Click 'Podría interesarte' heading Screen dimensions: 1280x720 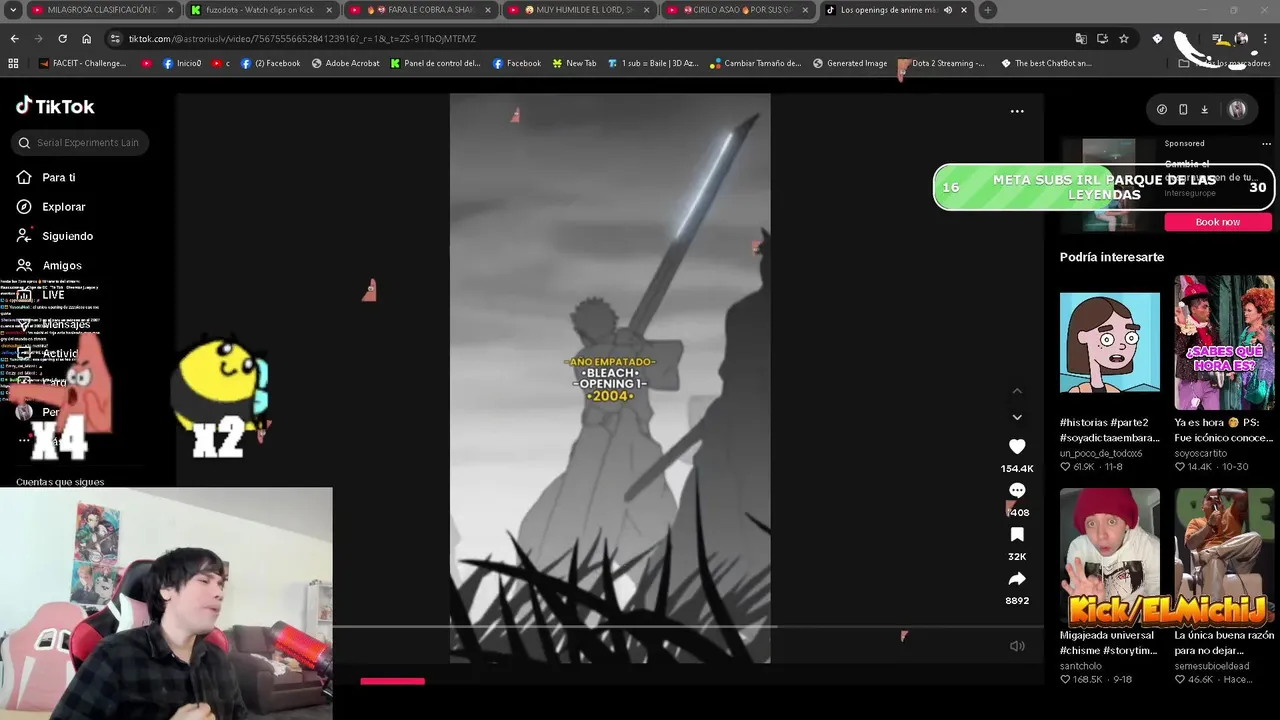click(x=1112, y=257)
